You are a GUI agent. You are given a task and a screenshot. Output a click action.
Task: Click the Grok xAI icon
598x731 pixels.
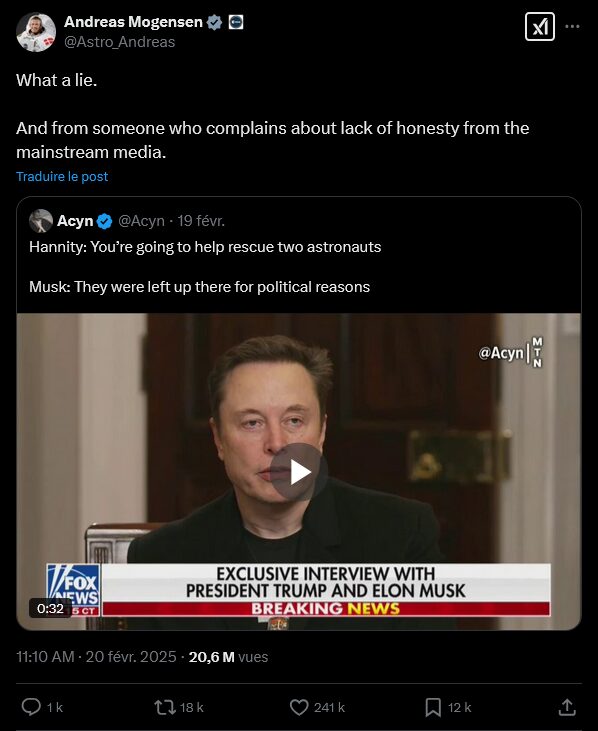[x=540, y=27]
